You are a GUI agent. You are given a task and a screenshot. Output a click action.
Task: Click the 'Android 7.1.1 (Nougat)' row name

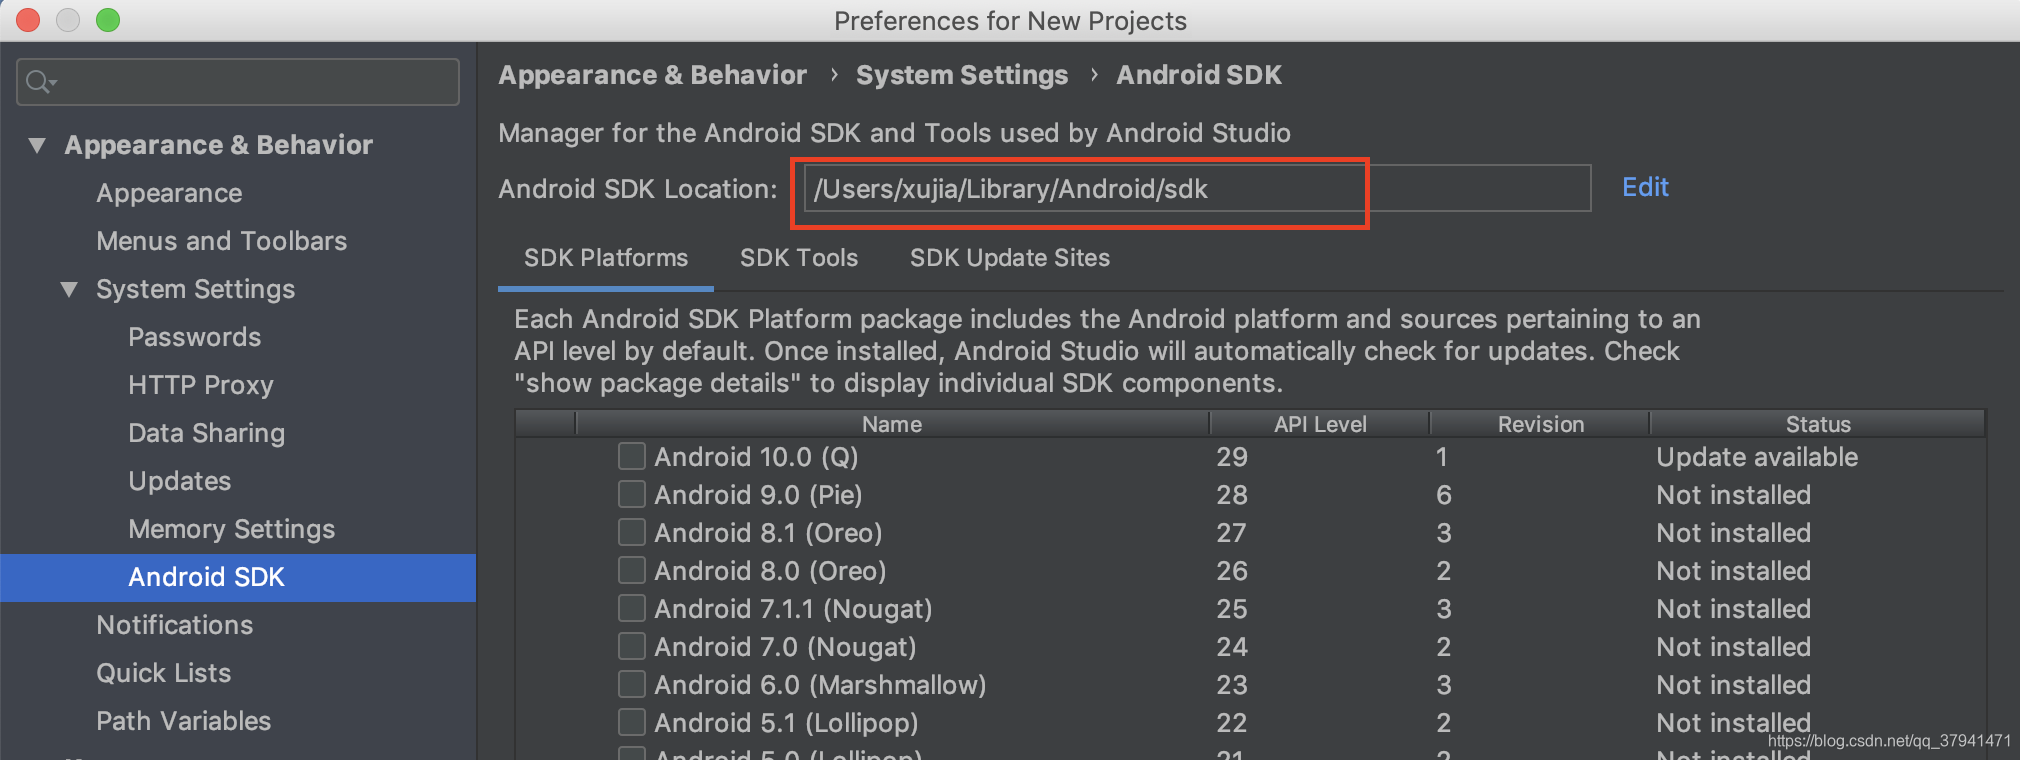793,609
